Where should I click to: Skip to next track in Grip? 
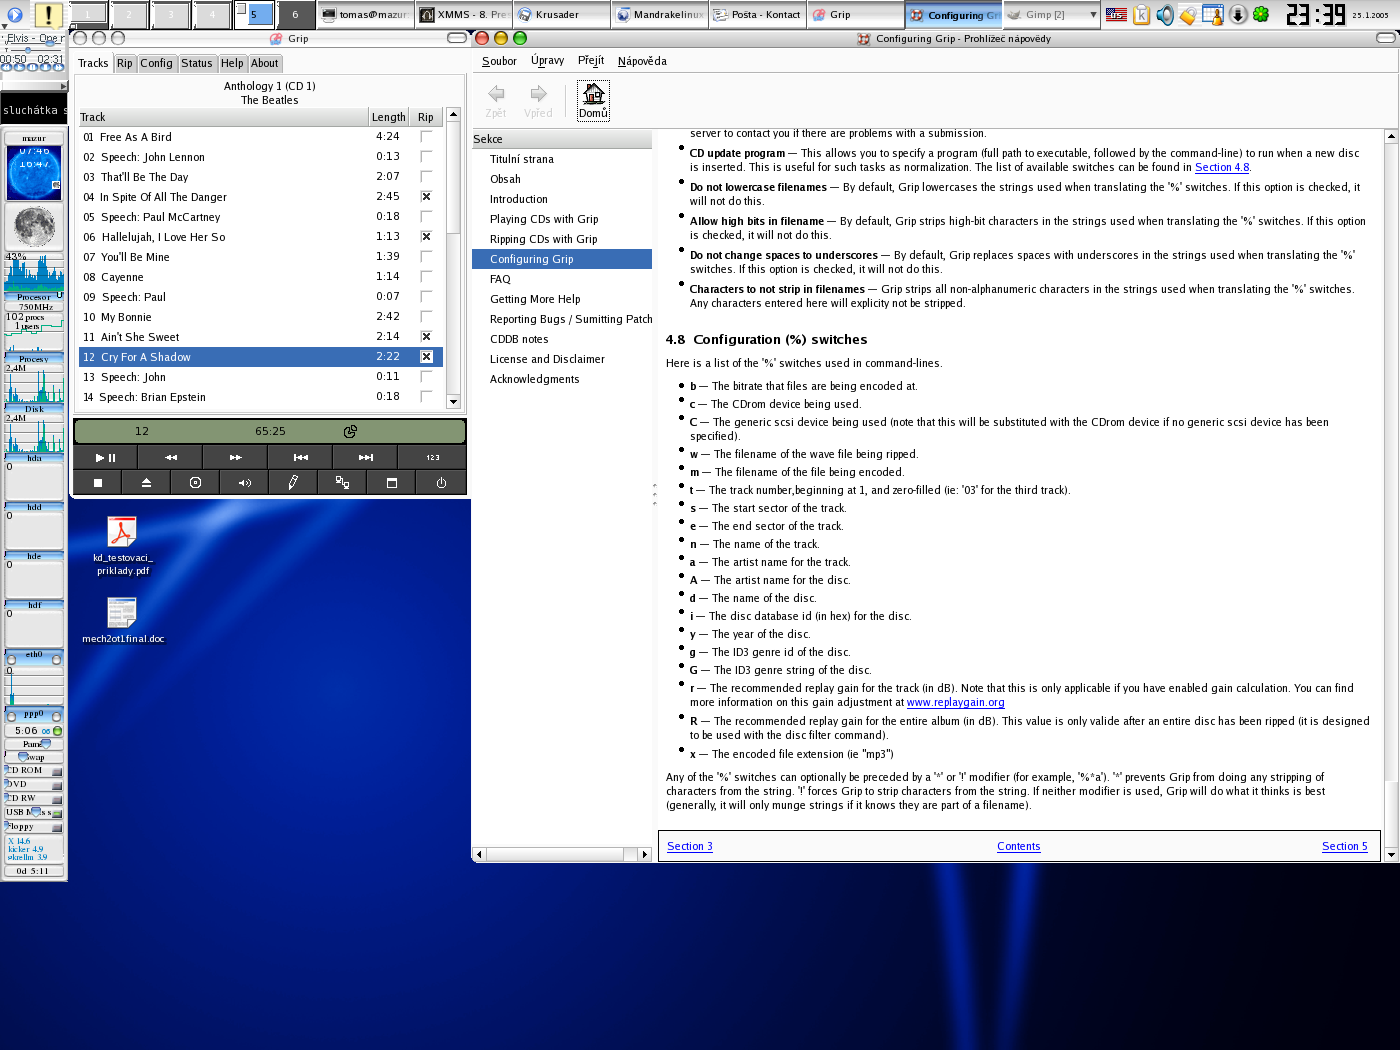coord(366,457)
